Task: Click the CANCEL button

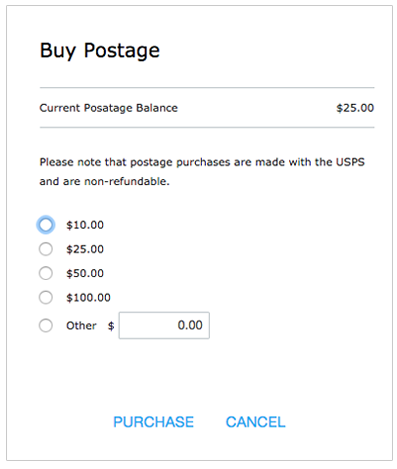Action: coord(256,422)
